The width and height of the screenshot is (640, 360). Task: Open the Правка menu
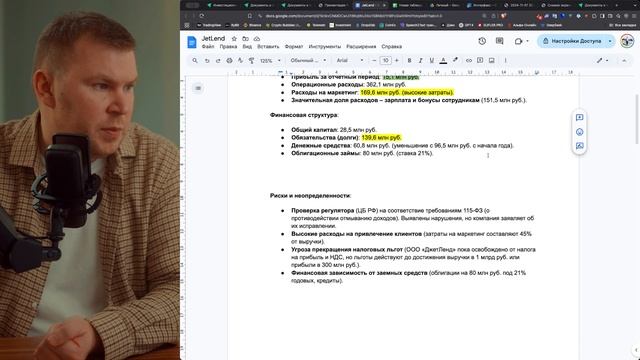click(x=228, y=47)
